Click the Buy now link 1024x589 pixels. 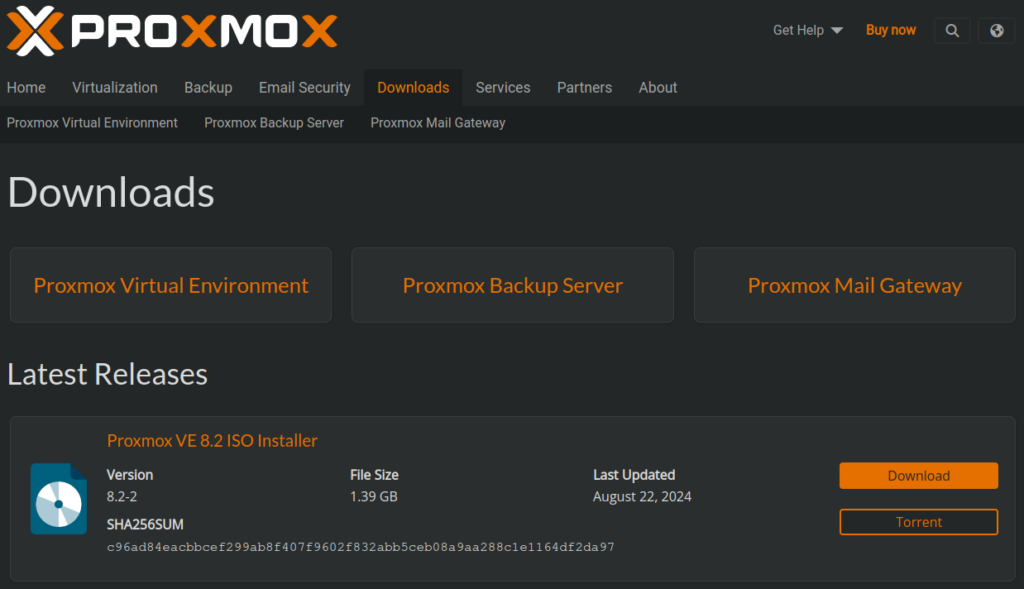pyautogui.click(x=890, y=30)
